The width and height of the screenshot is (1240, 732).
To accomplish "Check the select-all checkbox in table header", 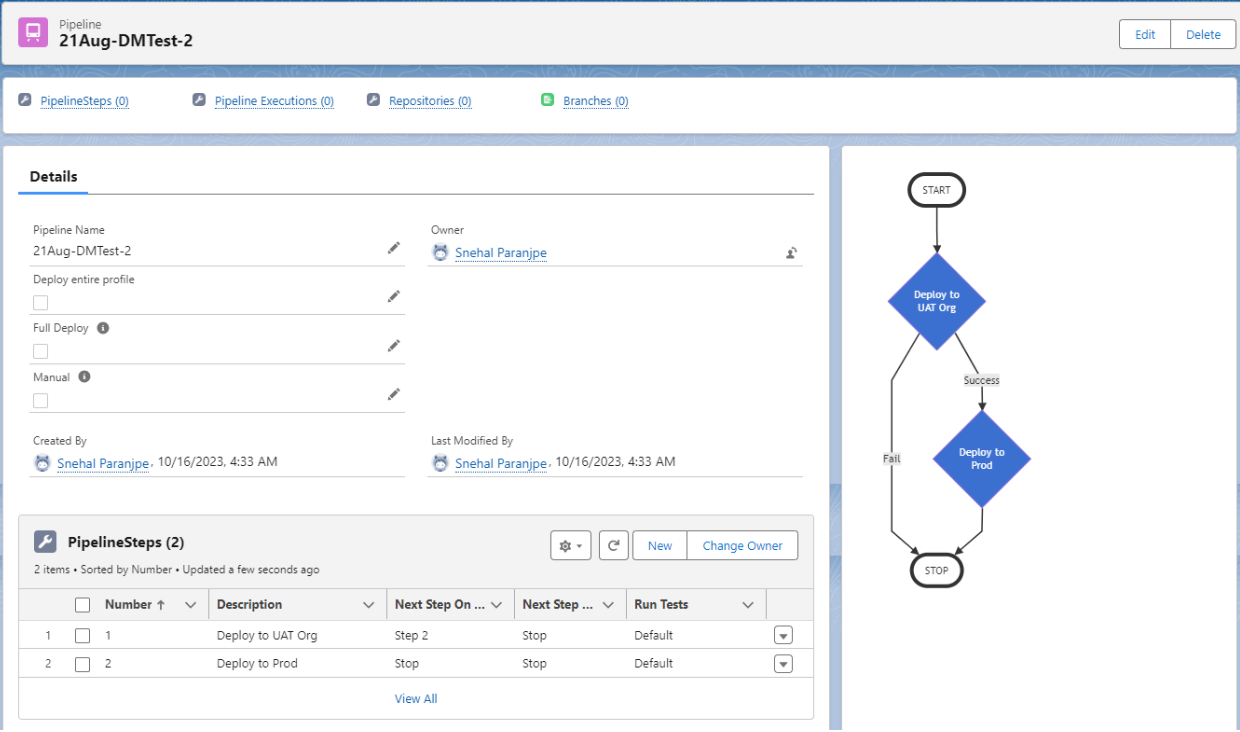I will 83,605.
